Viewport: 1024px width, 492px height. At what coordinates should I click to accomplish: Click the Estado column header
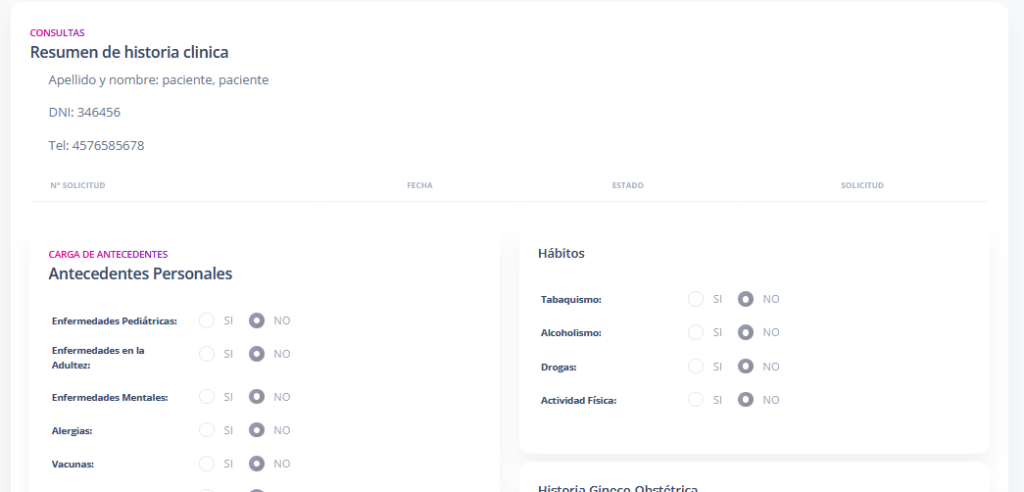[x=627, y=186]
